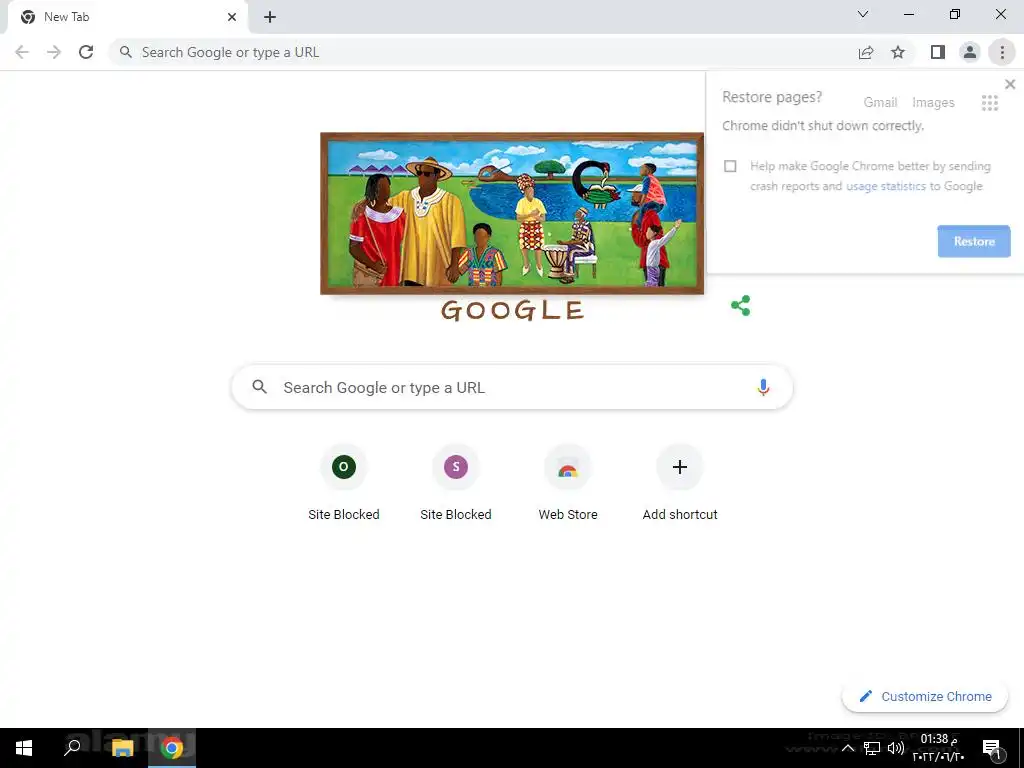This screenshot has height=768, width=1024.
Task: Open the volume tray icon
Action: pyautogui.click(x=895, y=748)
